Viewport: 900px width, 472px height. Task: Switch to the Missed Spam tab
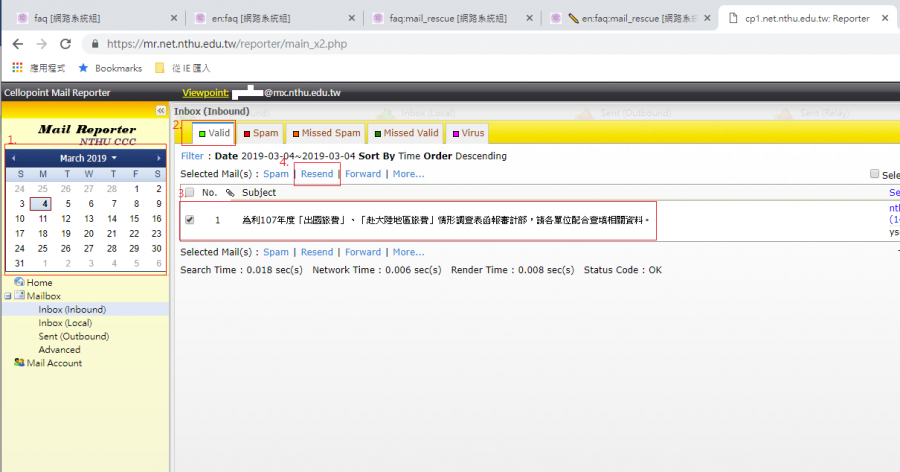[325, 133]
